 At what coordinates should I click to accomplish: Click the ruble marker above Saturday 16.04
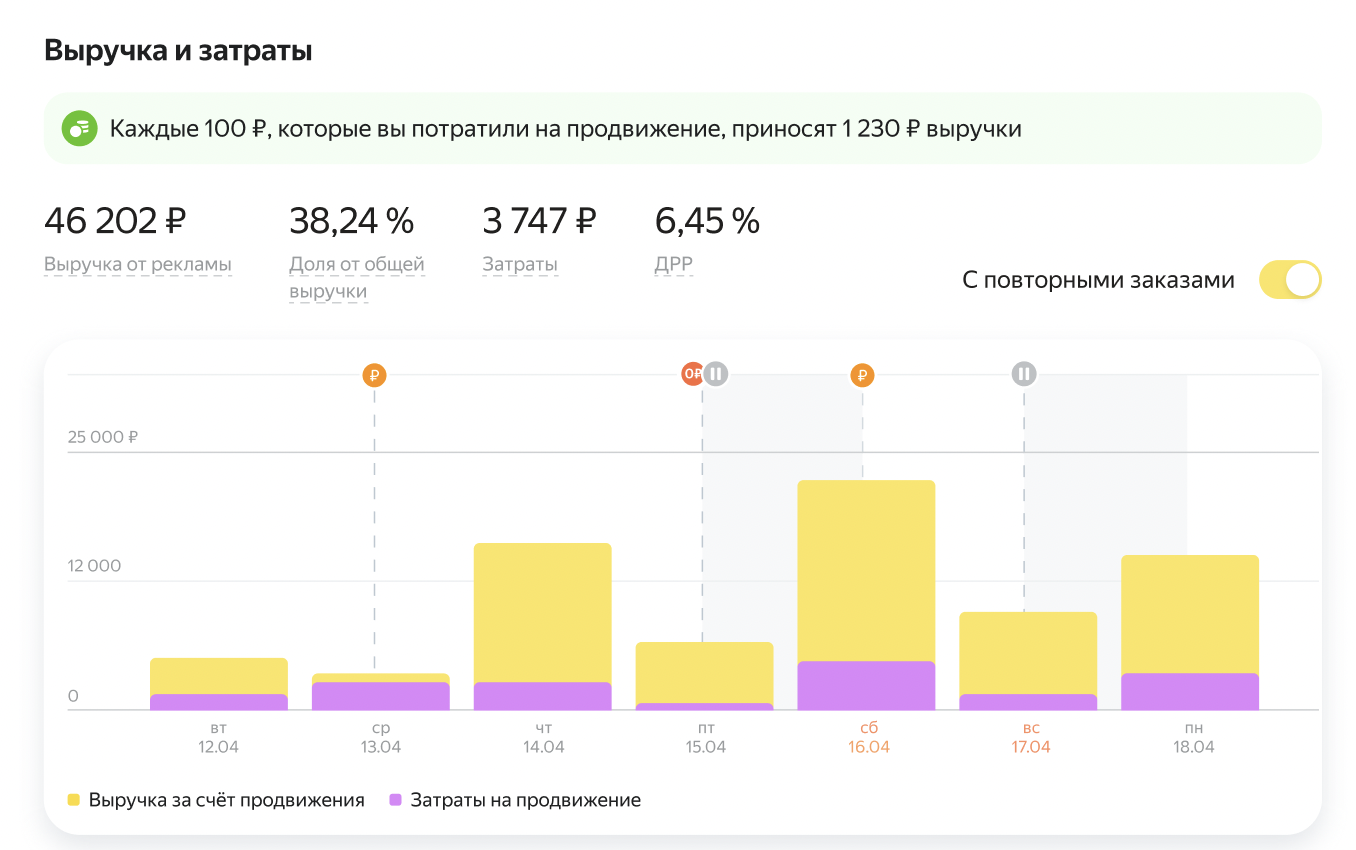(x=862, y=375)
